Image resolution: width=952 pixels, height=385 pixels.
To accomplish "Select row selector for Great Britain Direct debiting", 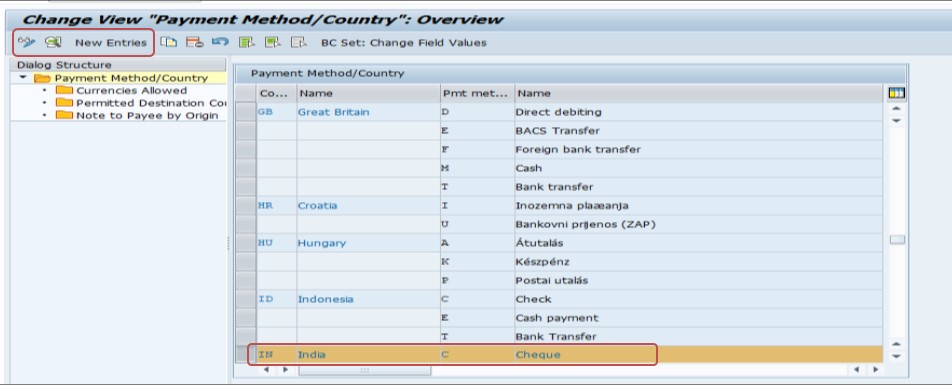I will click(246, 112).
